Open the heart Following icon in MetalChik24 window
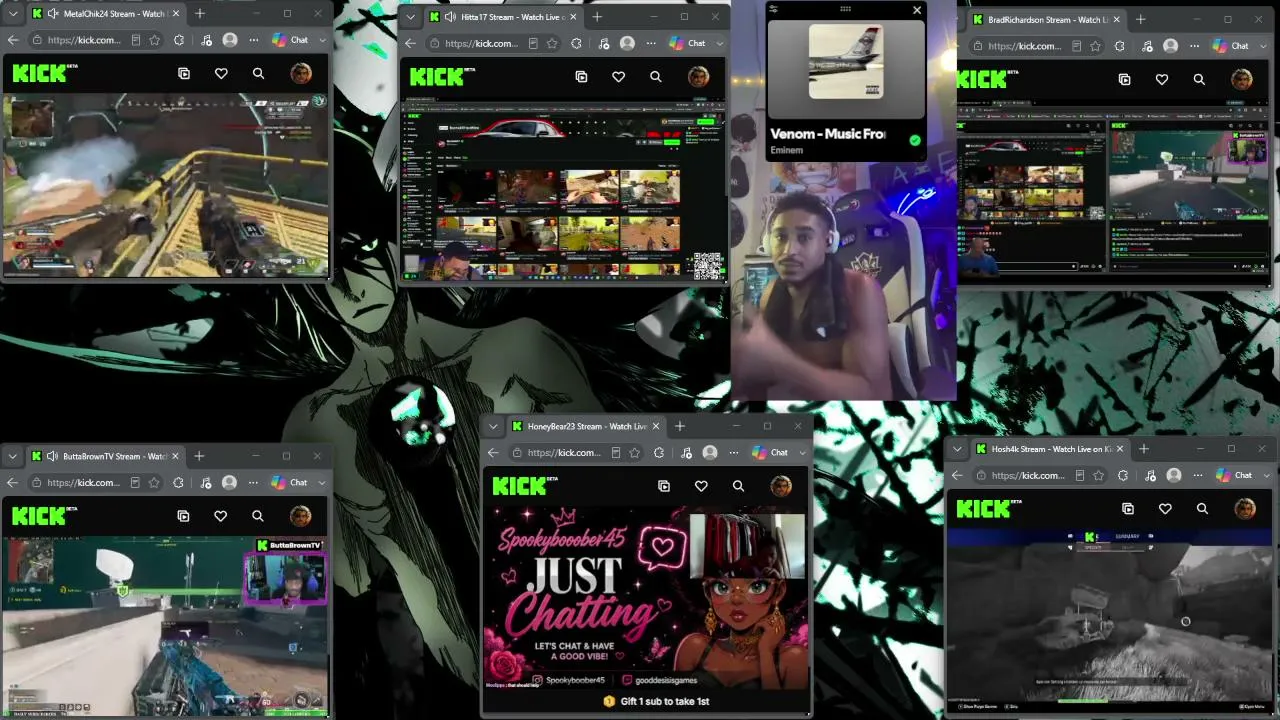1280x720 pixels. pos(221,73)
